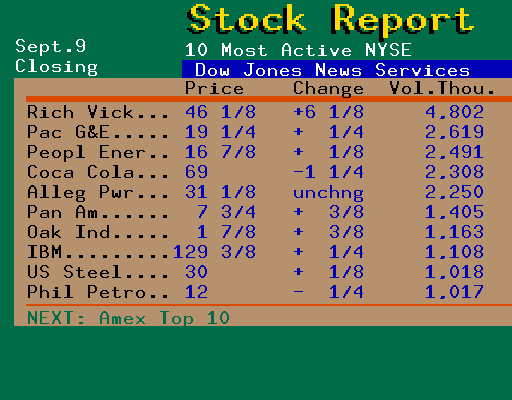Select the Peopl Ener stock name

(86, 153)
